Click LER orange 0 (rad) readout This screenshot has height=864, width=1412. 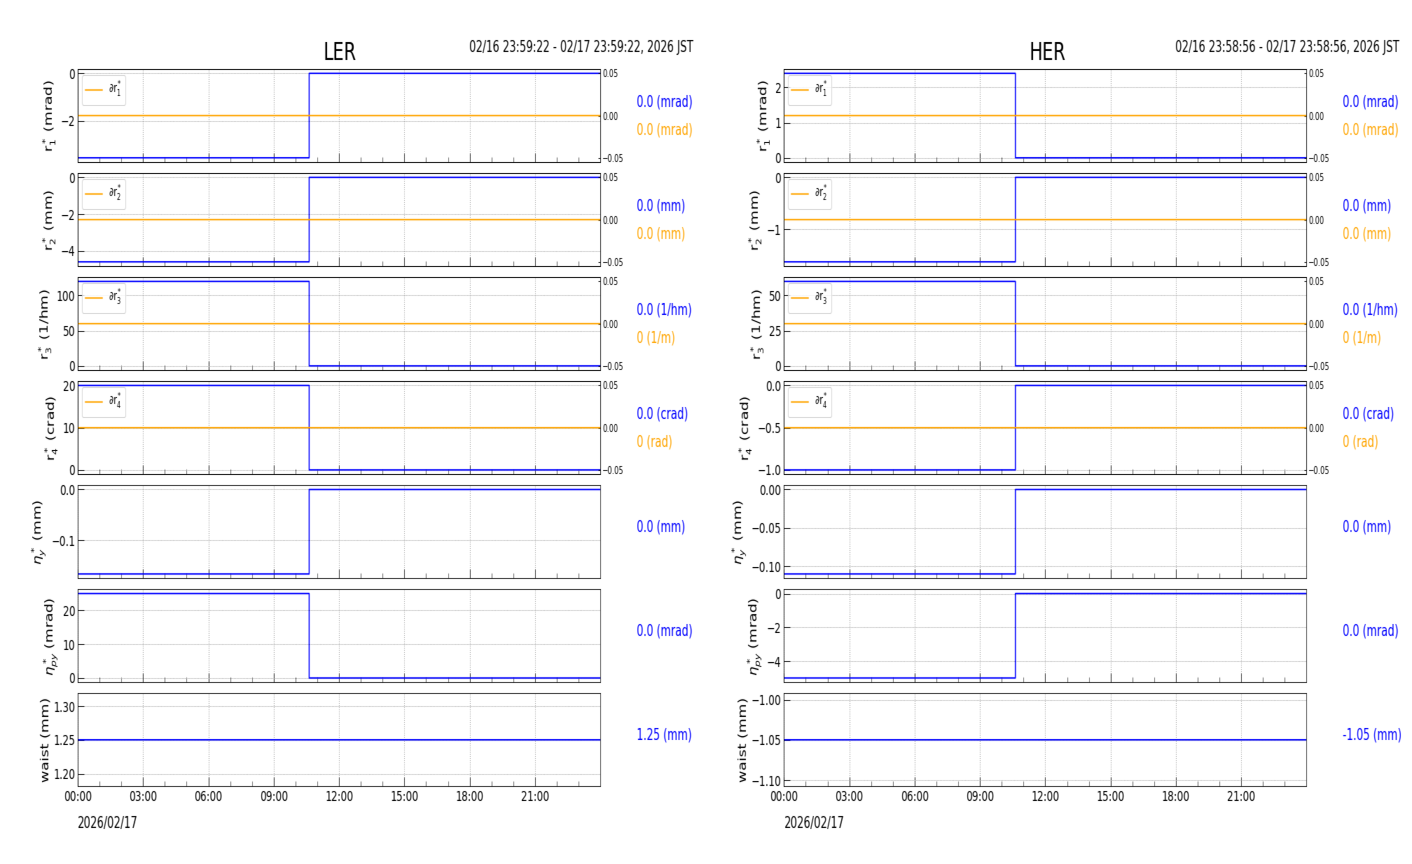(654, 442)
